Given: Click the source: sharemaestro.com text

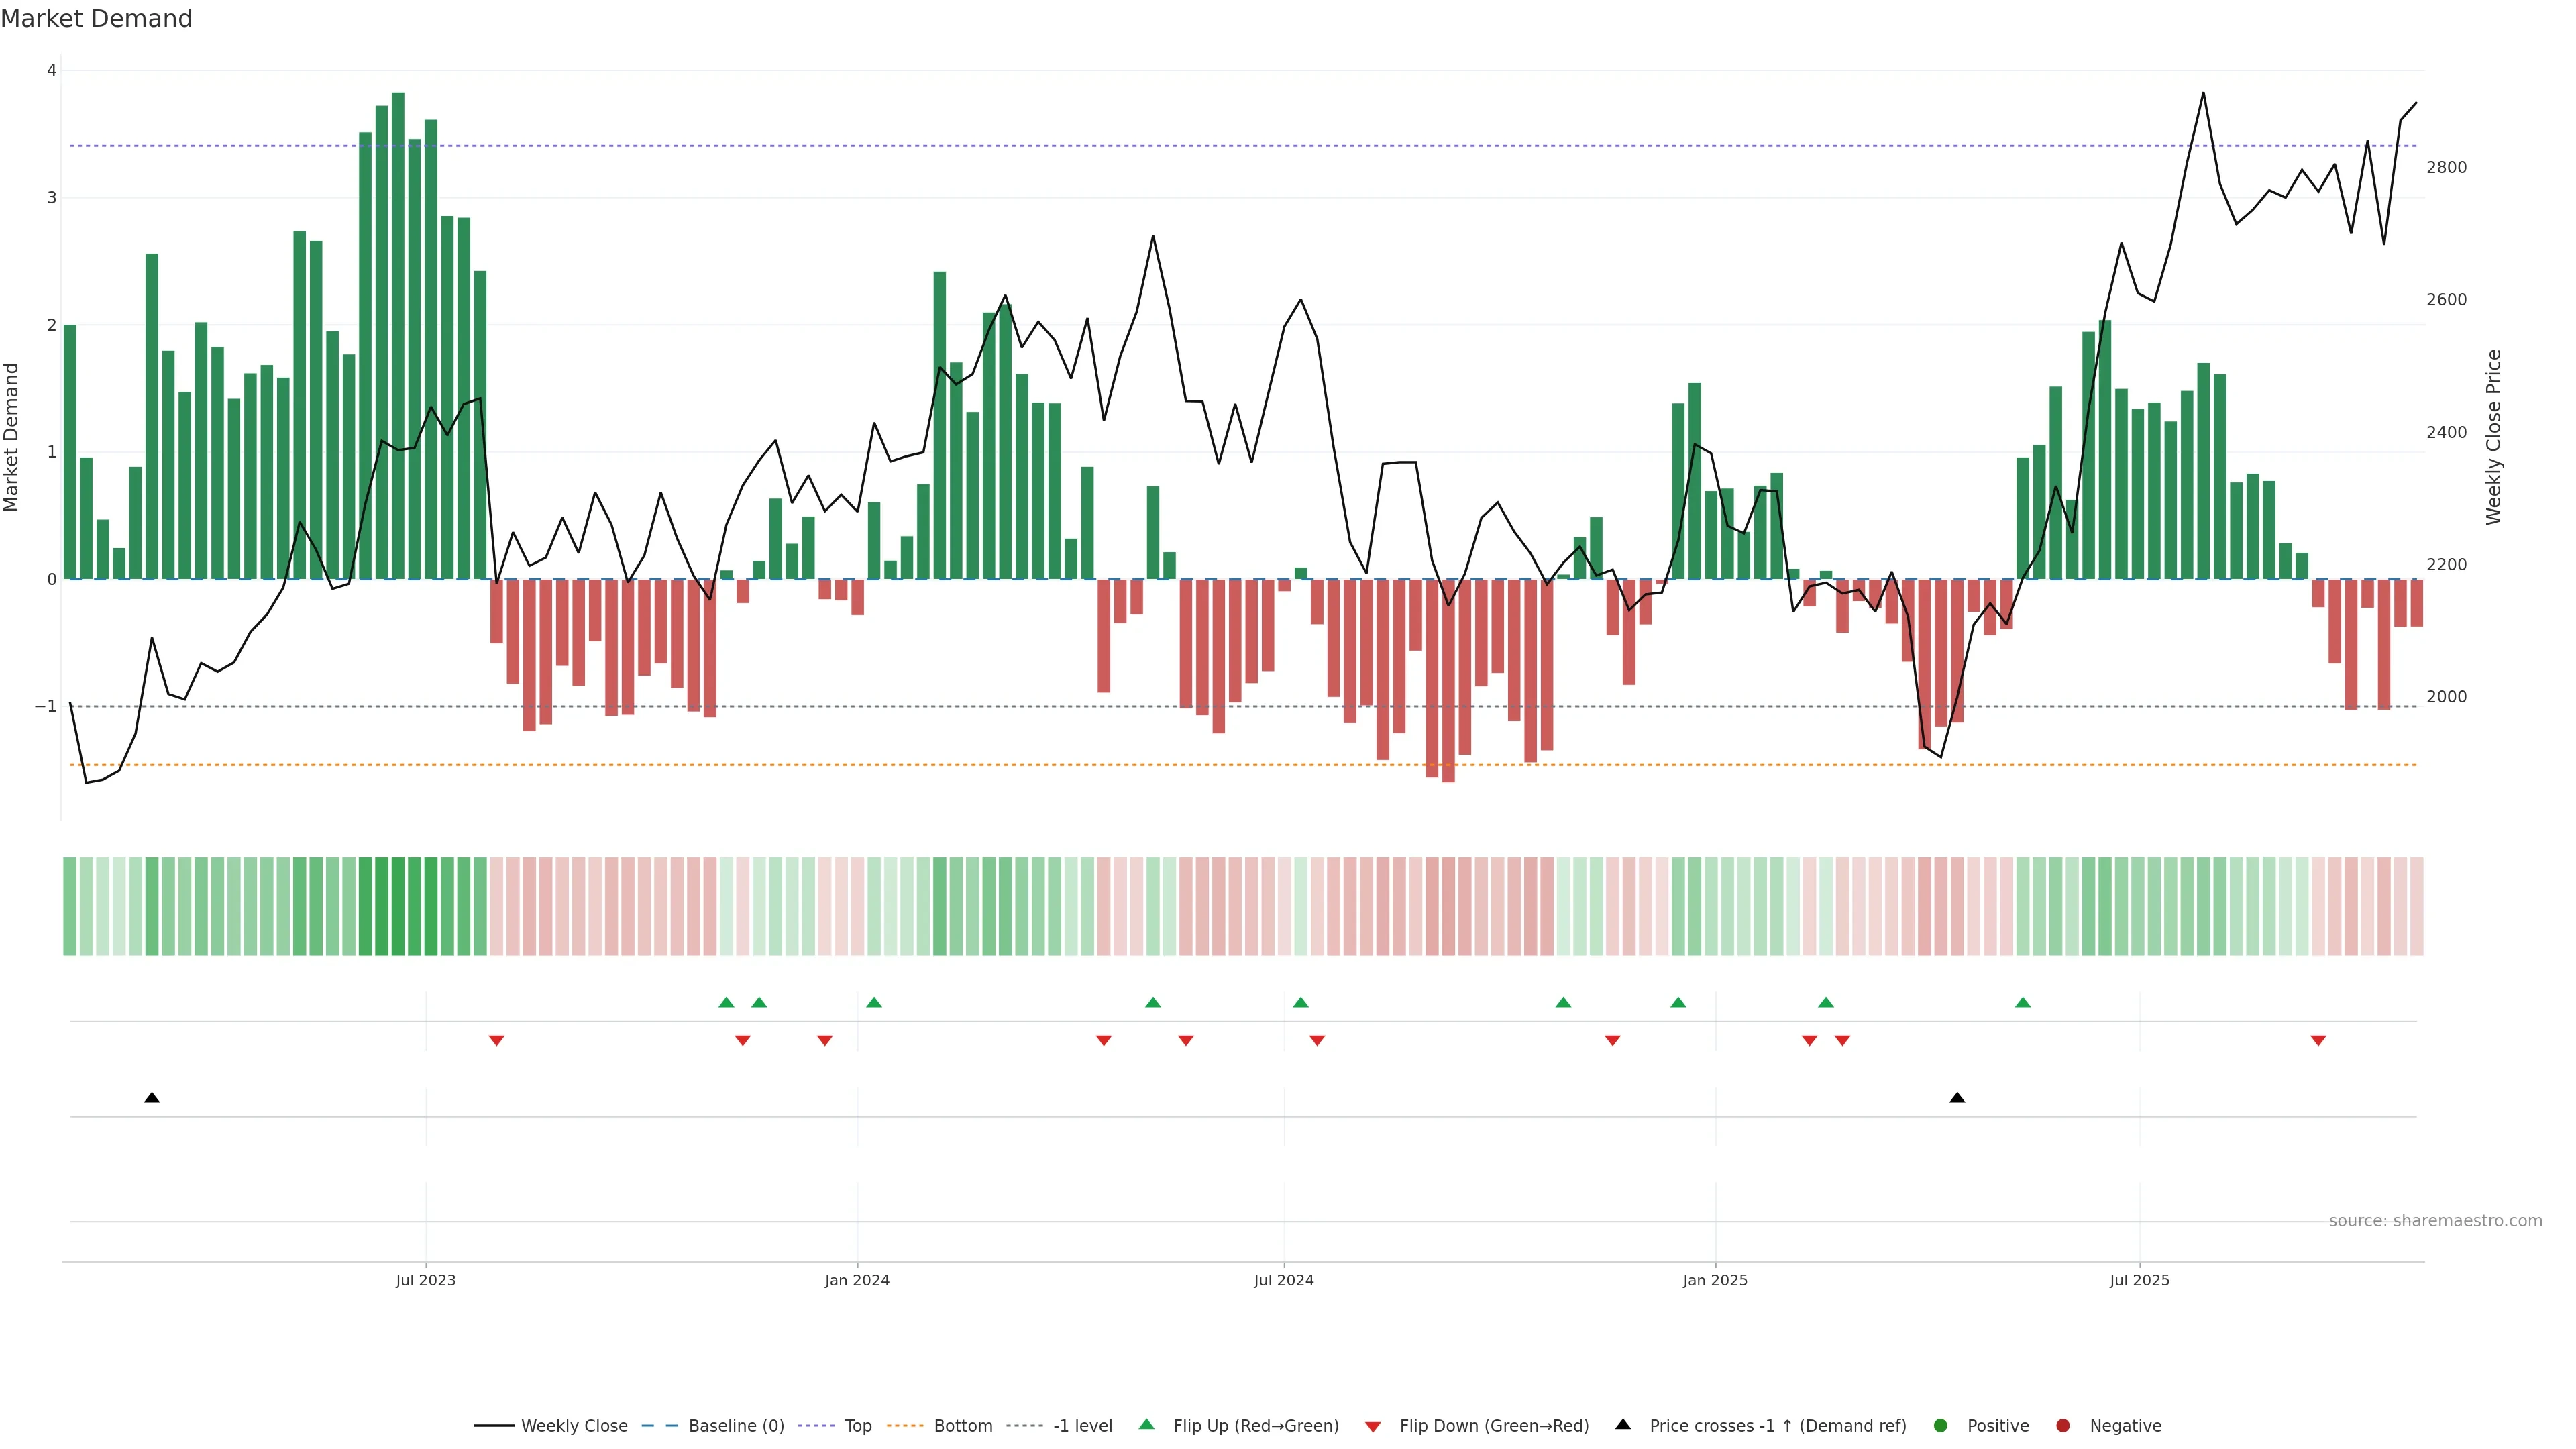Looking at the screenshot, I should (x=2435, y=1220).
